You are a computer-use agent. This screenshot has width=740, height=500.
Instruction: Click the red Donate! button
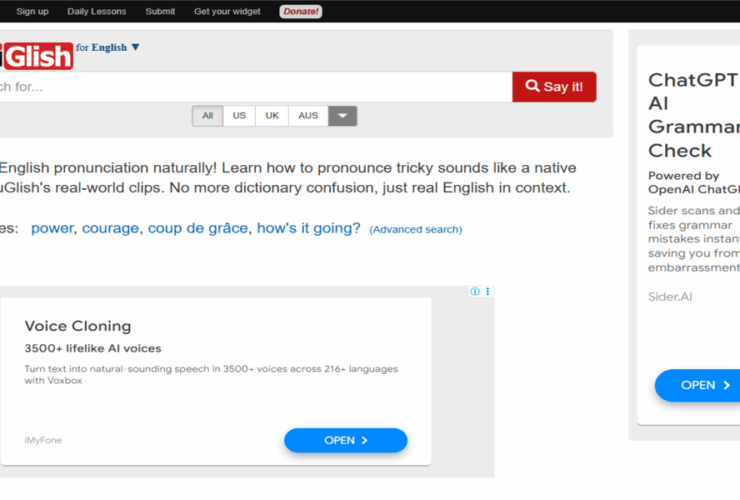301,11
